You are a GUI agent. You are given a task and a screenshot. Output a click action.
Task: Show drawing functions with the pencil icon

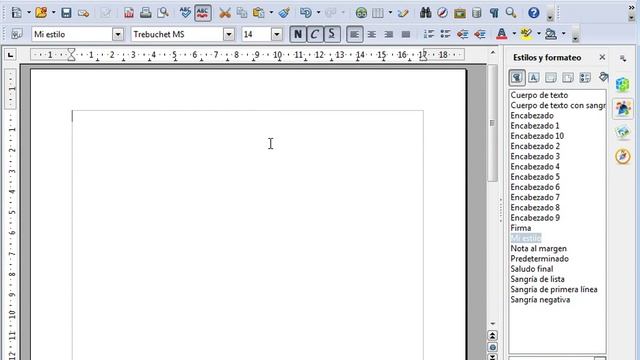coord(403,13)
